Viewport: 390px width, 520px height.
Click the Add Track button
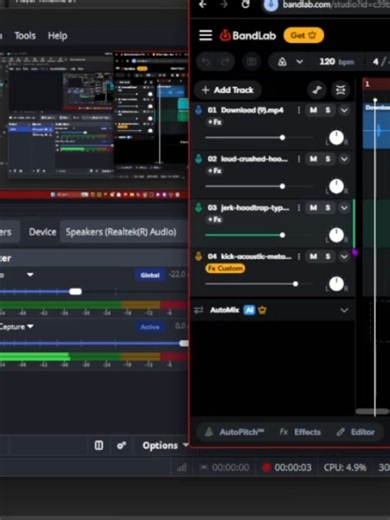point(228,90)
